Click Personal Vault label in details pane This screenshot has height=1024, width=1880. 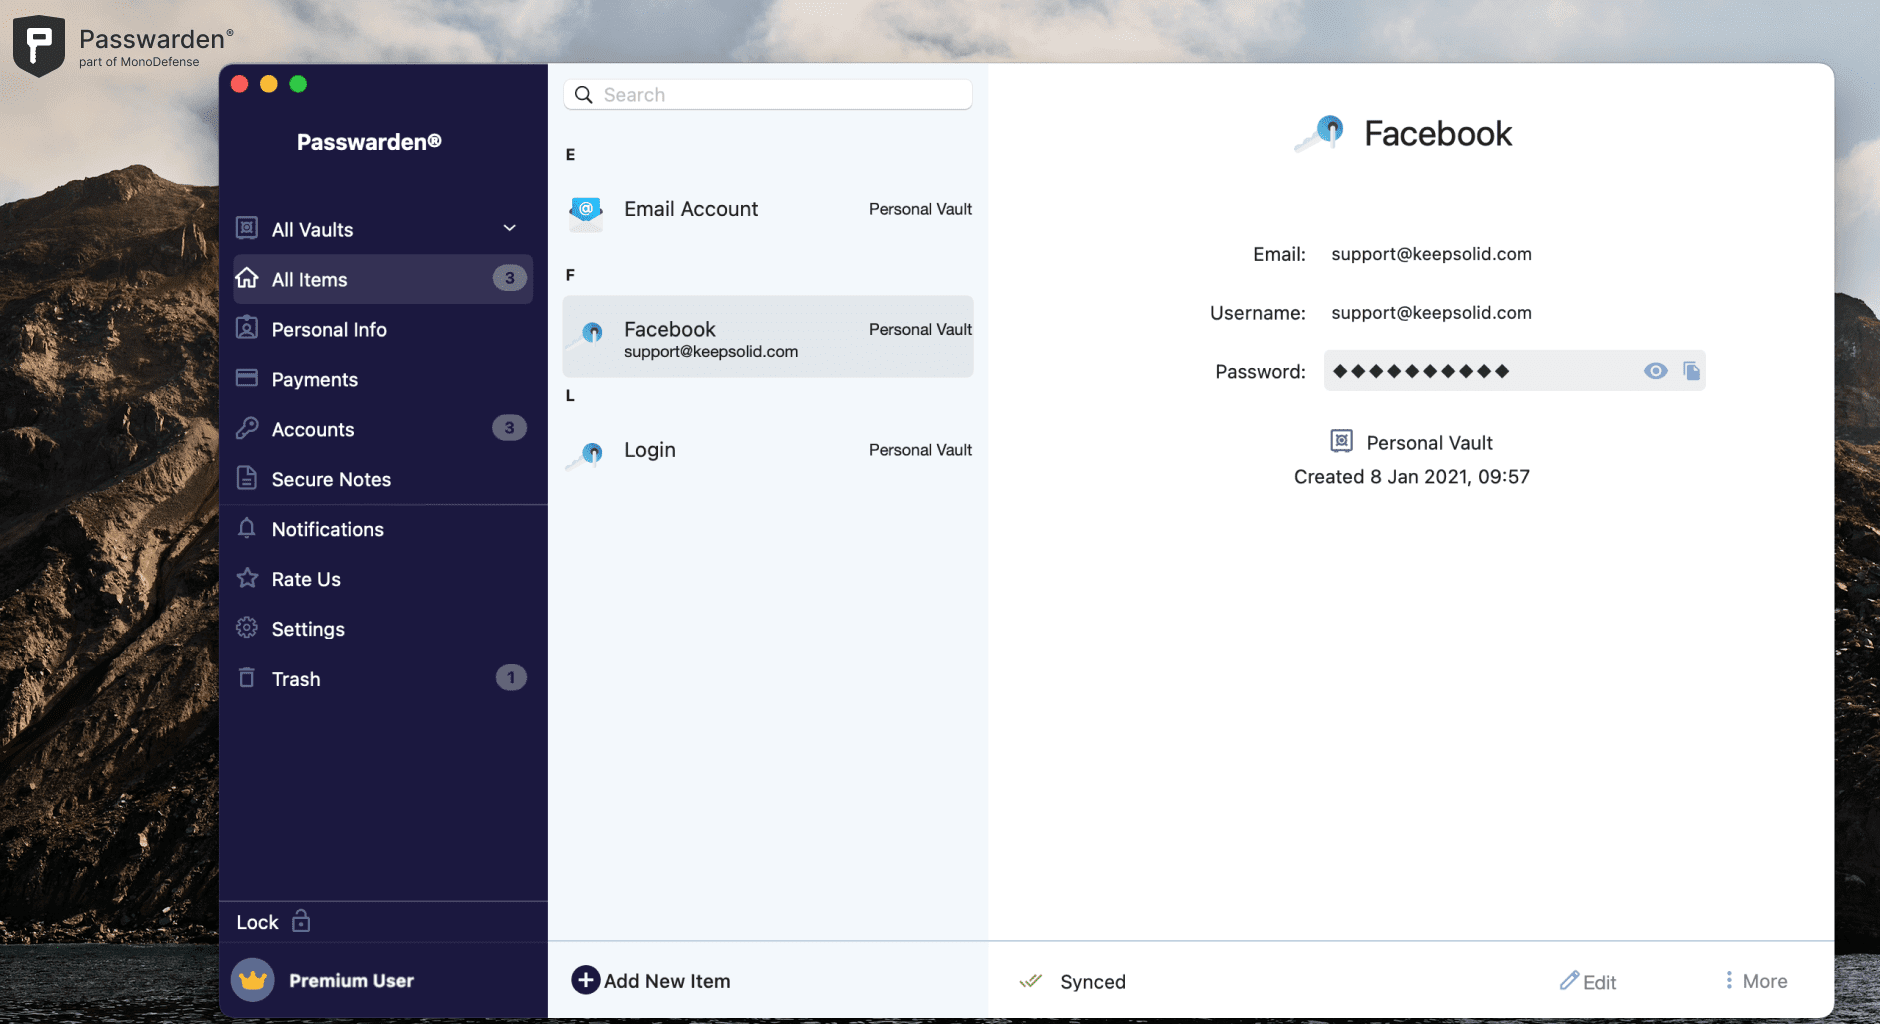1429,443
